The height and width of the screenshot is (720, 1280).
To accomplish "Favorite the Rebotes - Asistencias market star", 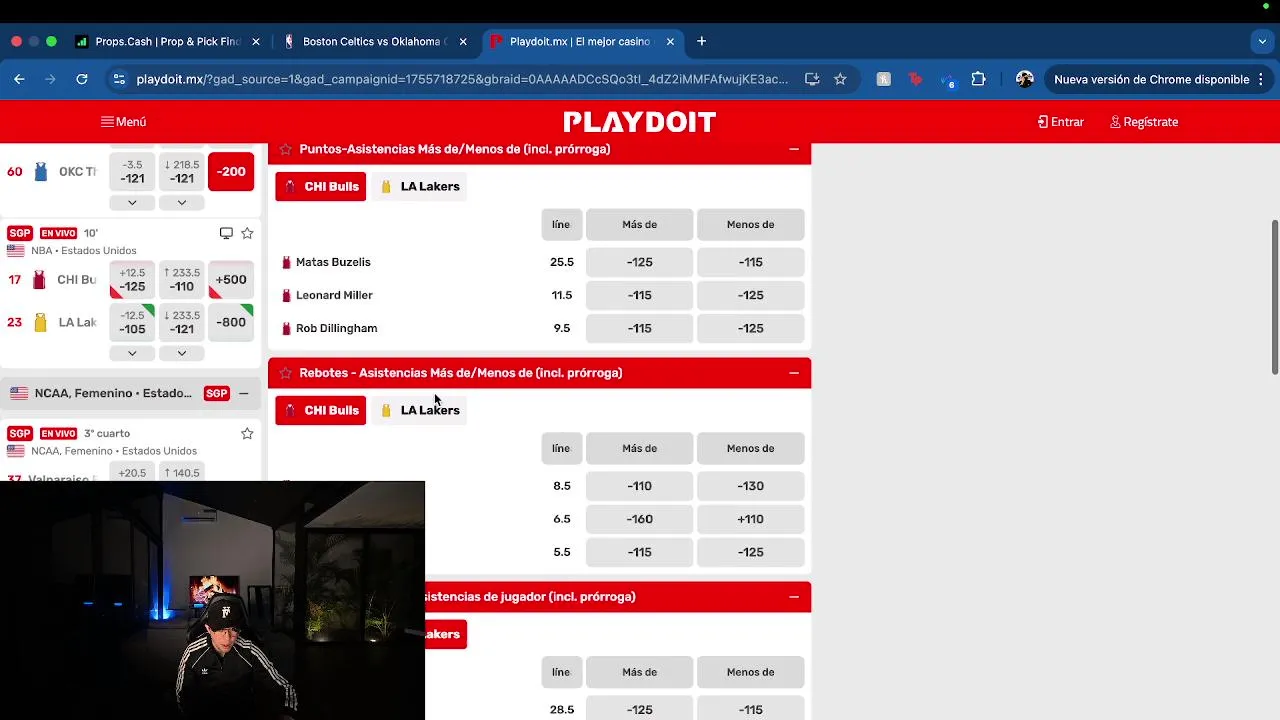I will point(285,373).
